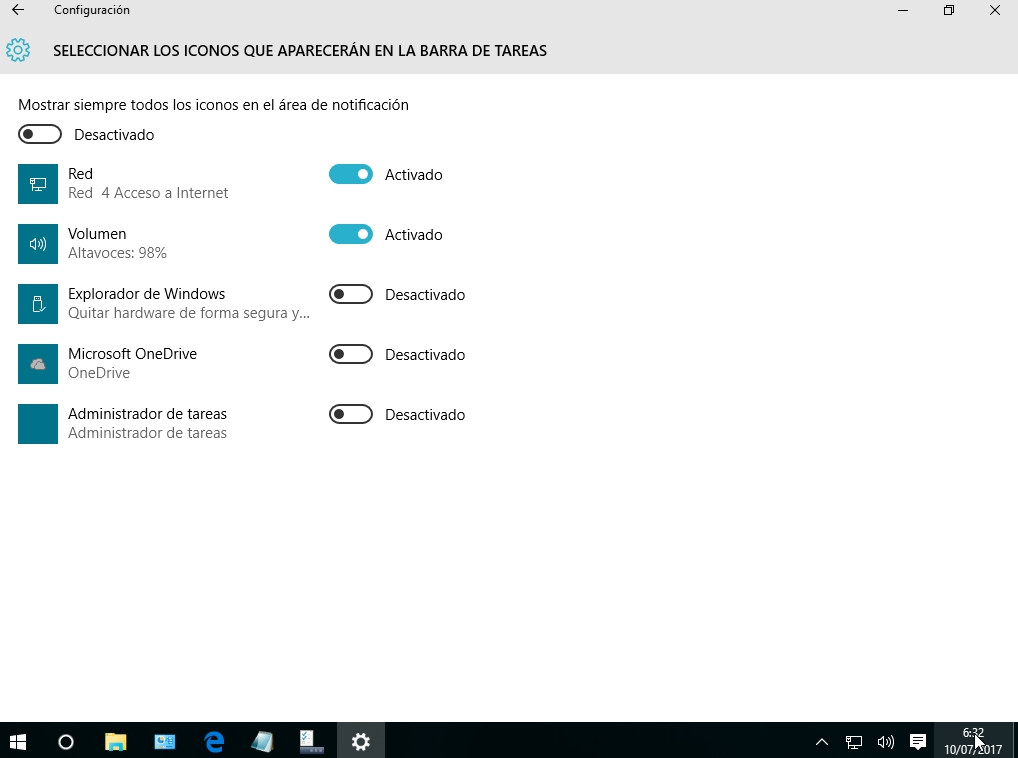Click the Explorador de Windows tile icon
1018x758 pixels.
(x=38, y=304)
